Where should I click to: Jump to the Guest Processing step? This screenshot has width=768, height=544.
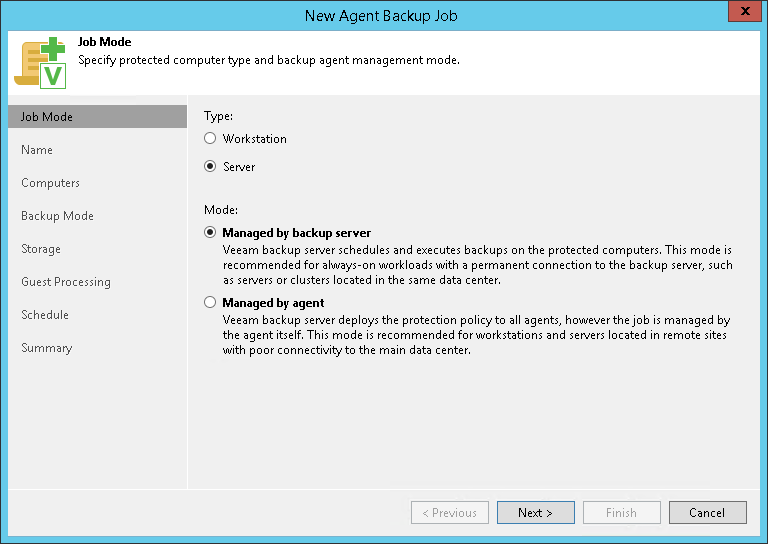pos(66,282)
